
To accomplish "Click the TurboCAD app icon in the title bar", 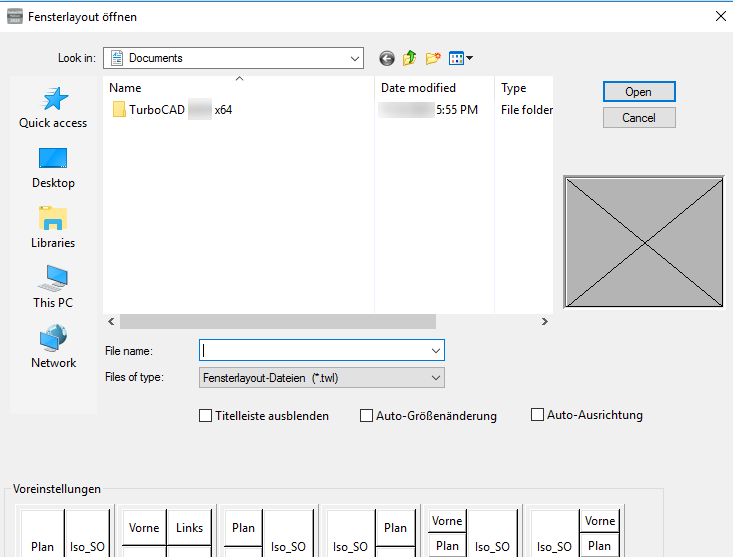I will [14, 16].
